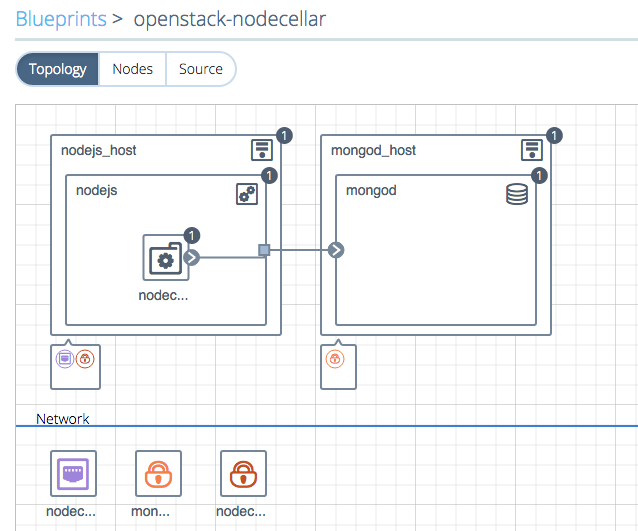638x531 pixels.
Task: Click the Network section label
Action: point(62,419)
